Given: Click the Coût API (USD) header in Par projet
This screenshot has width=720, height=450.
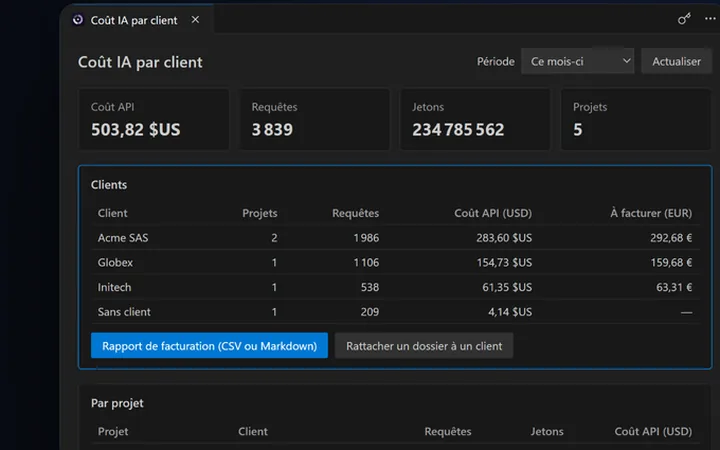Looking at the screenshot, I should pyautogui.click(x=653, y=432).
